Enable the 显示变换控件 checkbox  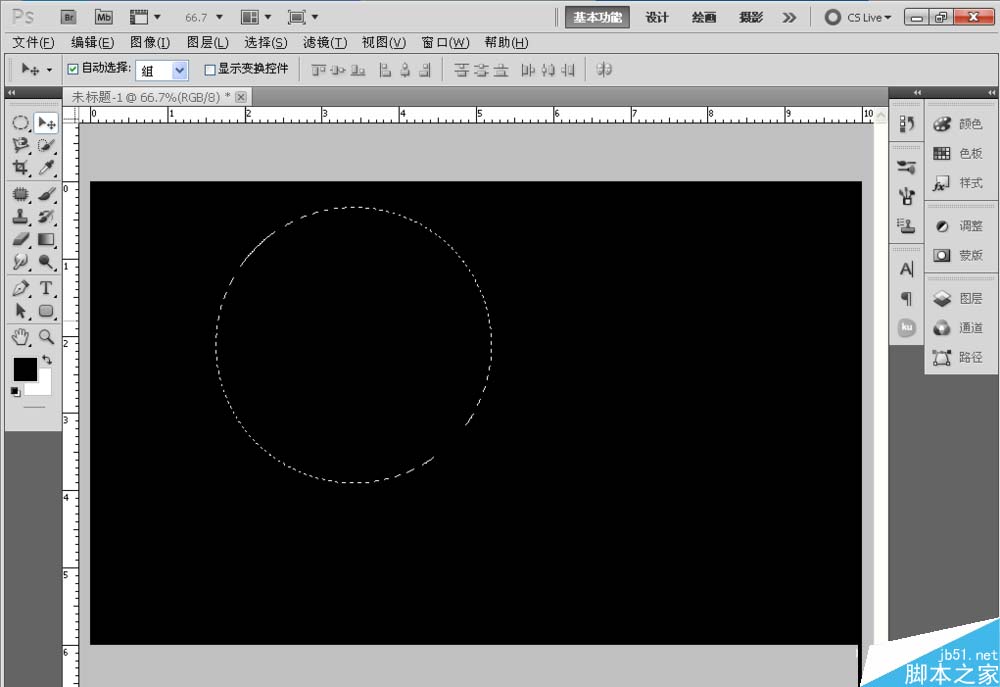(209, 70)
